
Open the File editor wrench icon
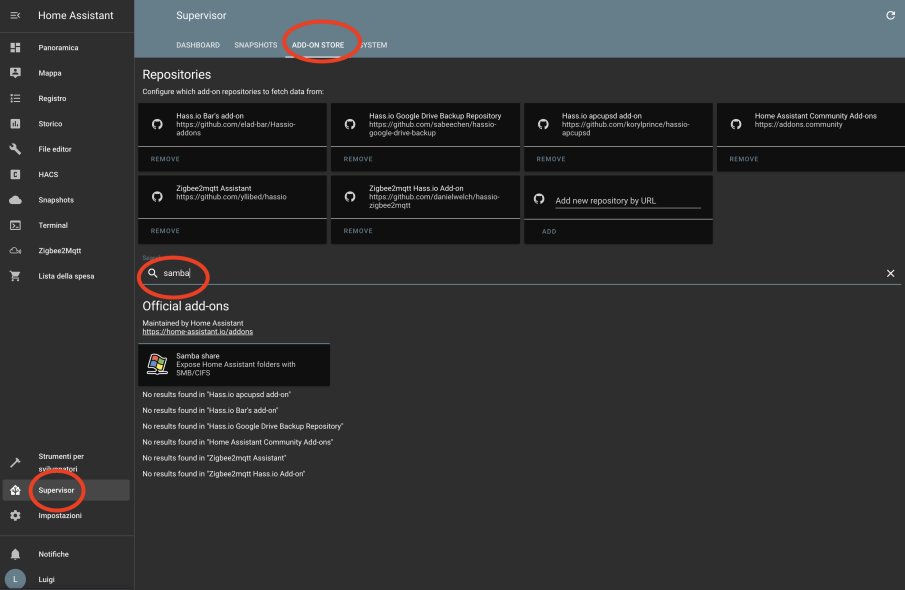[x=16, y=150]
